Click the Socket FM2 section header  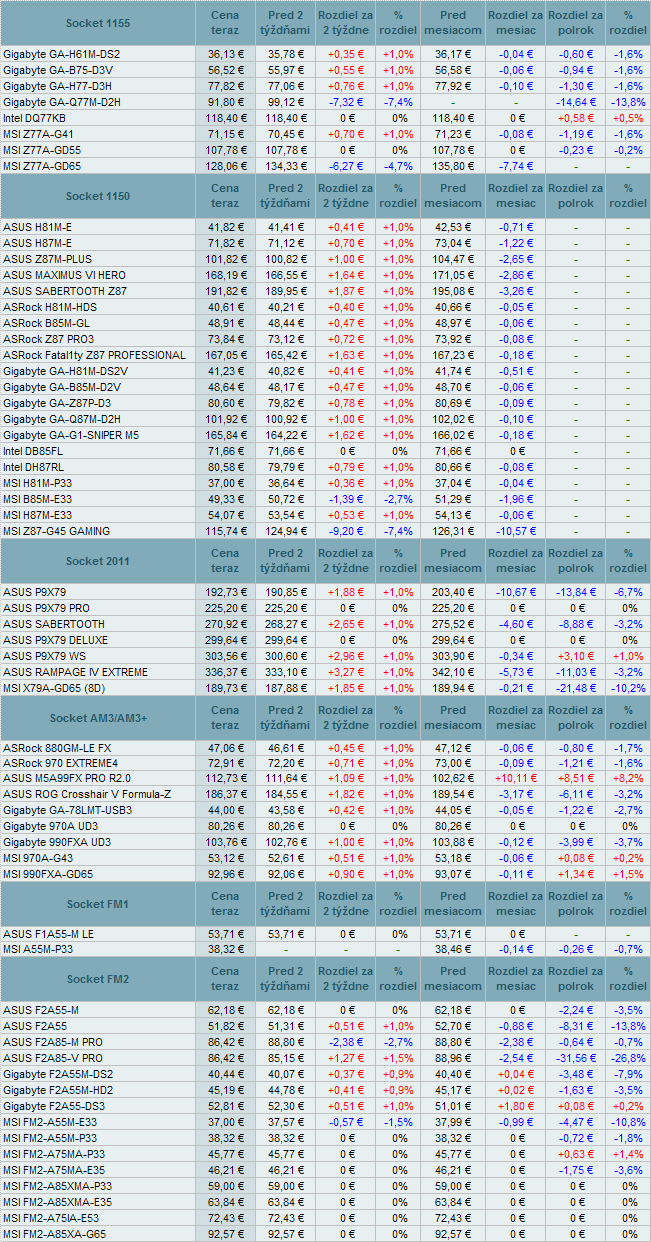coord(97,978)
